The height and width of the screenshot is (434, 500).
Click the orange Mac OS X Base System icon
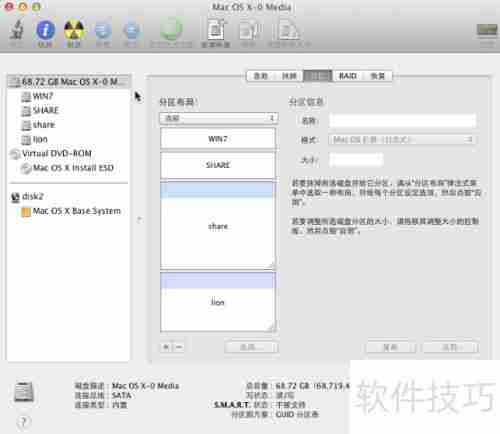(26, 212)
